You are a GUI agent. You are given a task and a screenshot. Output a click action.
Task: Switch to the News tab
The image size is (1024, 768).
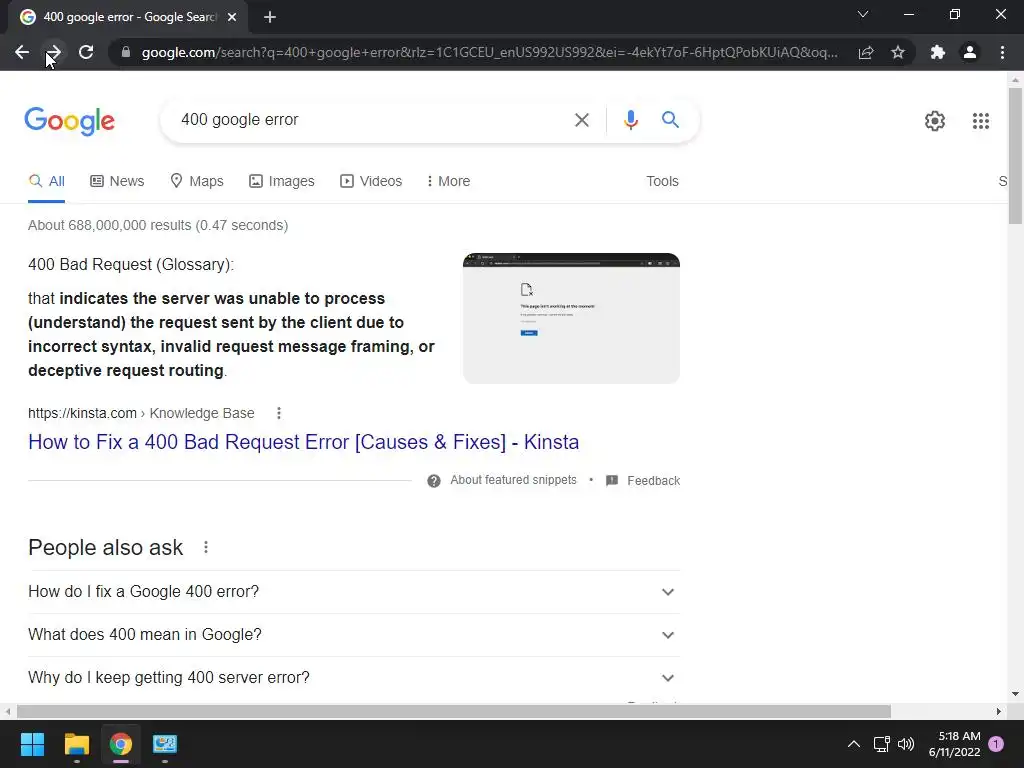pyautogui.click(x=117, y=181)
